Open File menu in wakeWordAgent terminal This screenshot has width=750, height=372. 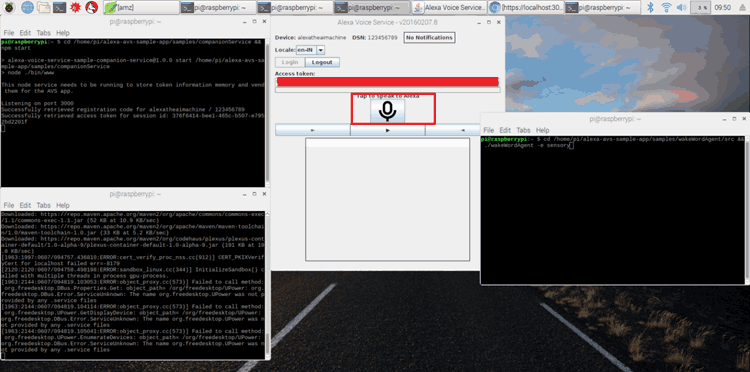pos(489,130)
